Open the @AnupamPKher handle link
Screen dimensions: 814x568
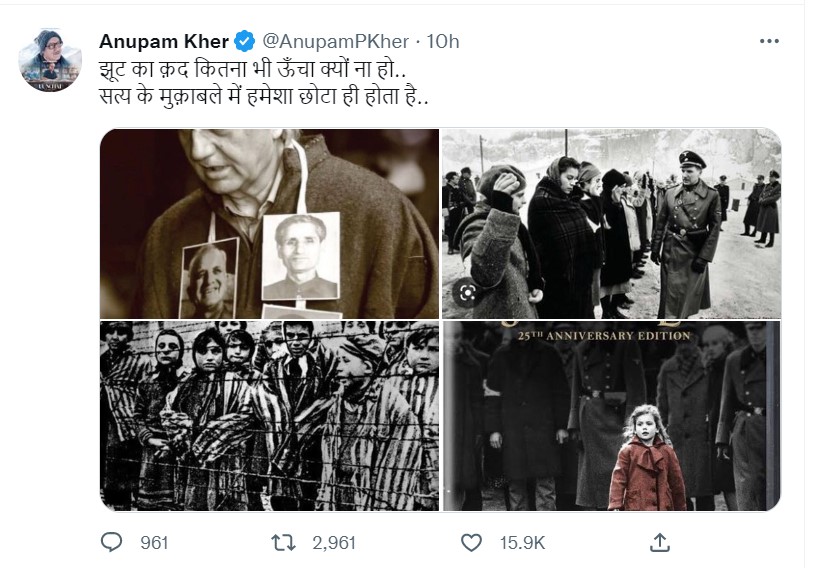click(x=335, y=42)
